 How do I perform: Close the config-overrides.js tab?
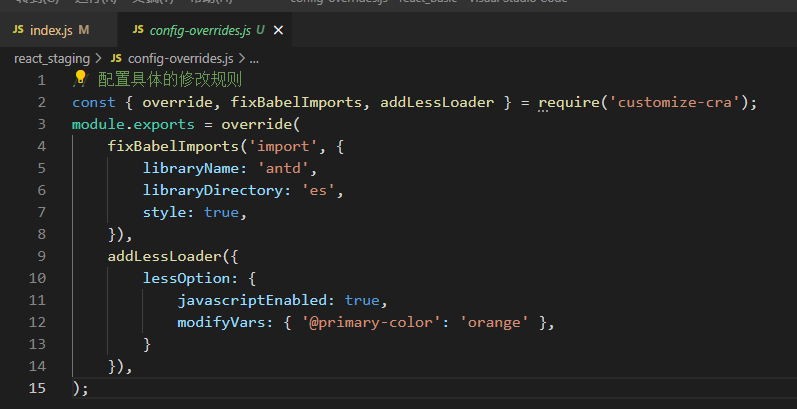click(278, 30)
